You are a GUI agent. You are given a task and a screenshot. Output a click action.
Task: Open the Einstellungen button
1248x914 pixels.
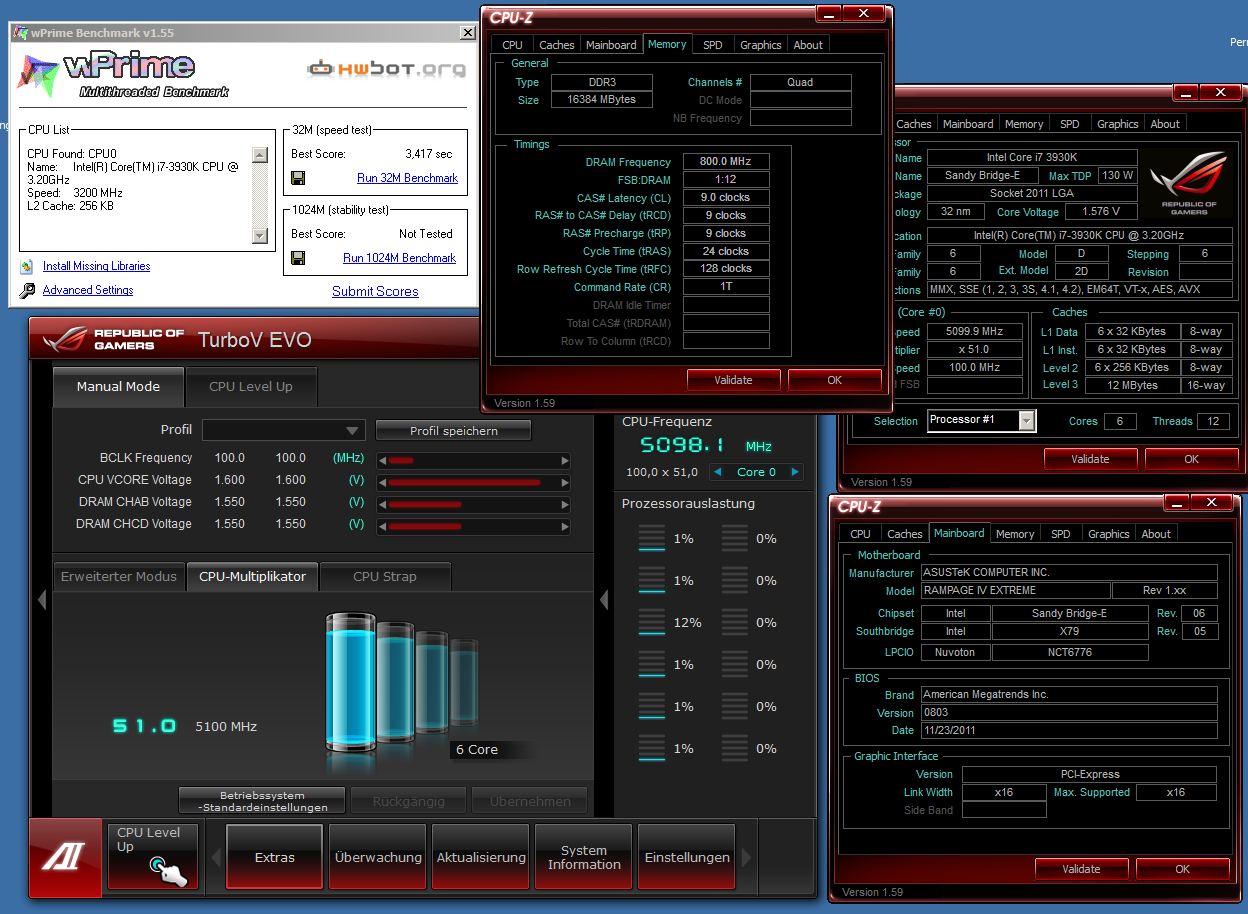pyautogui.click(x=687, y=857)
